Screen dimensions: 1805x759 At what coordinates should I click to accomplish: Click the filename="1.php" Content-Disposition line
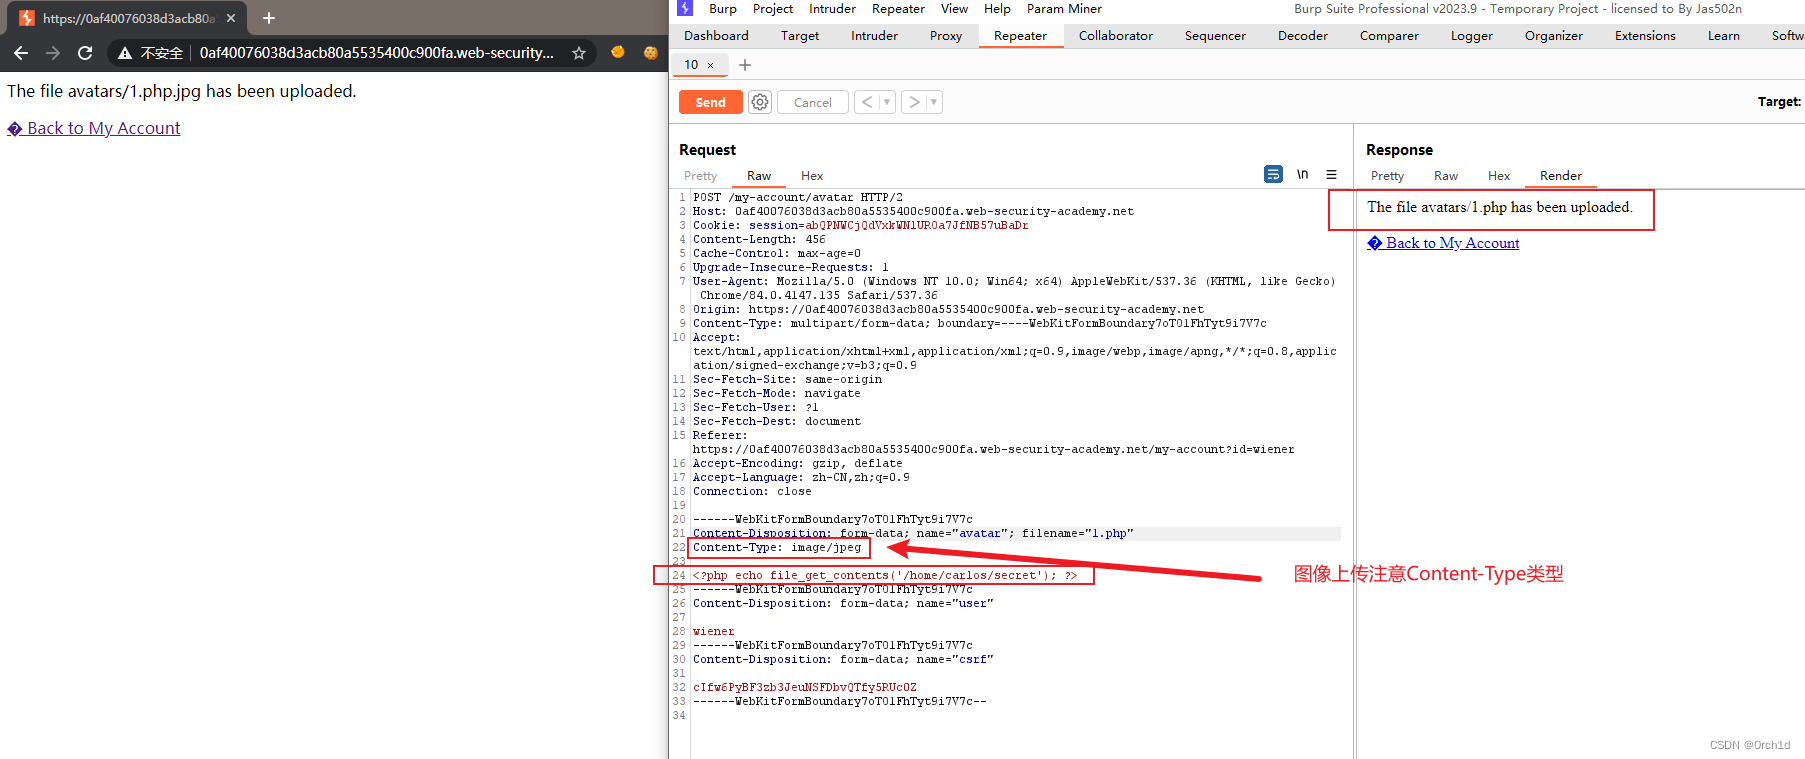pyautogui.click(x=913, y=533)
